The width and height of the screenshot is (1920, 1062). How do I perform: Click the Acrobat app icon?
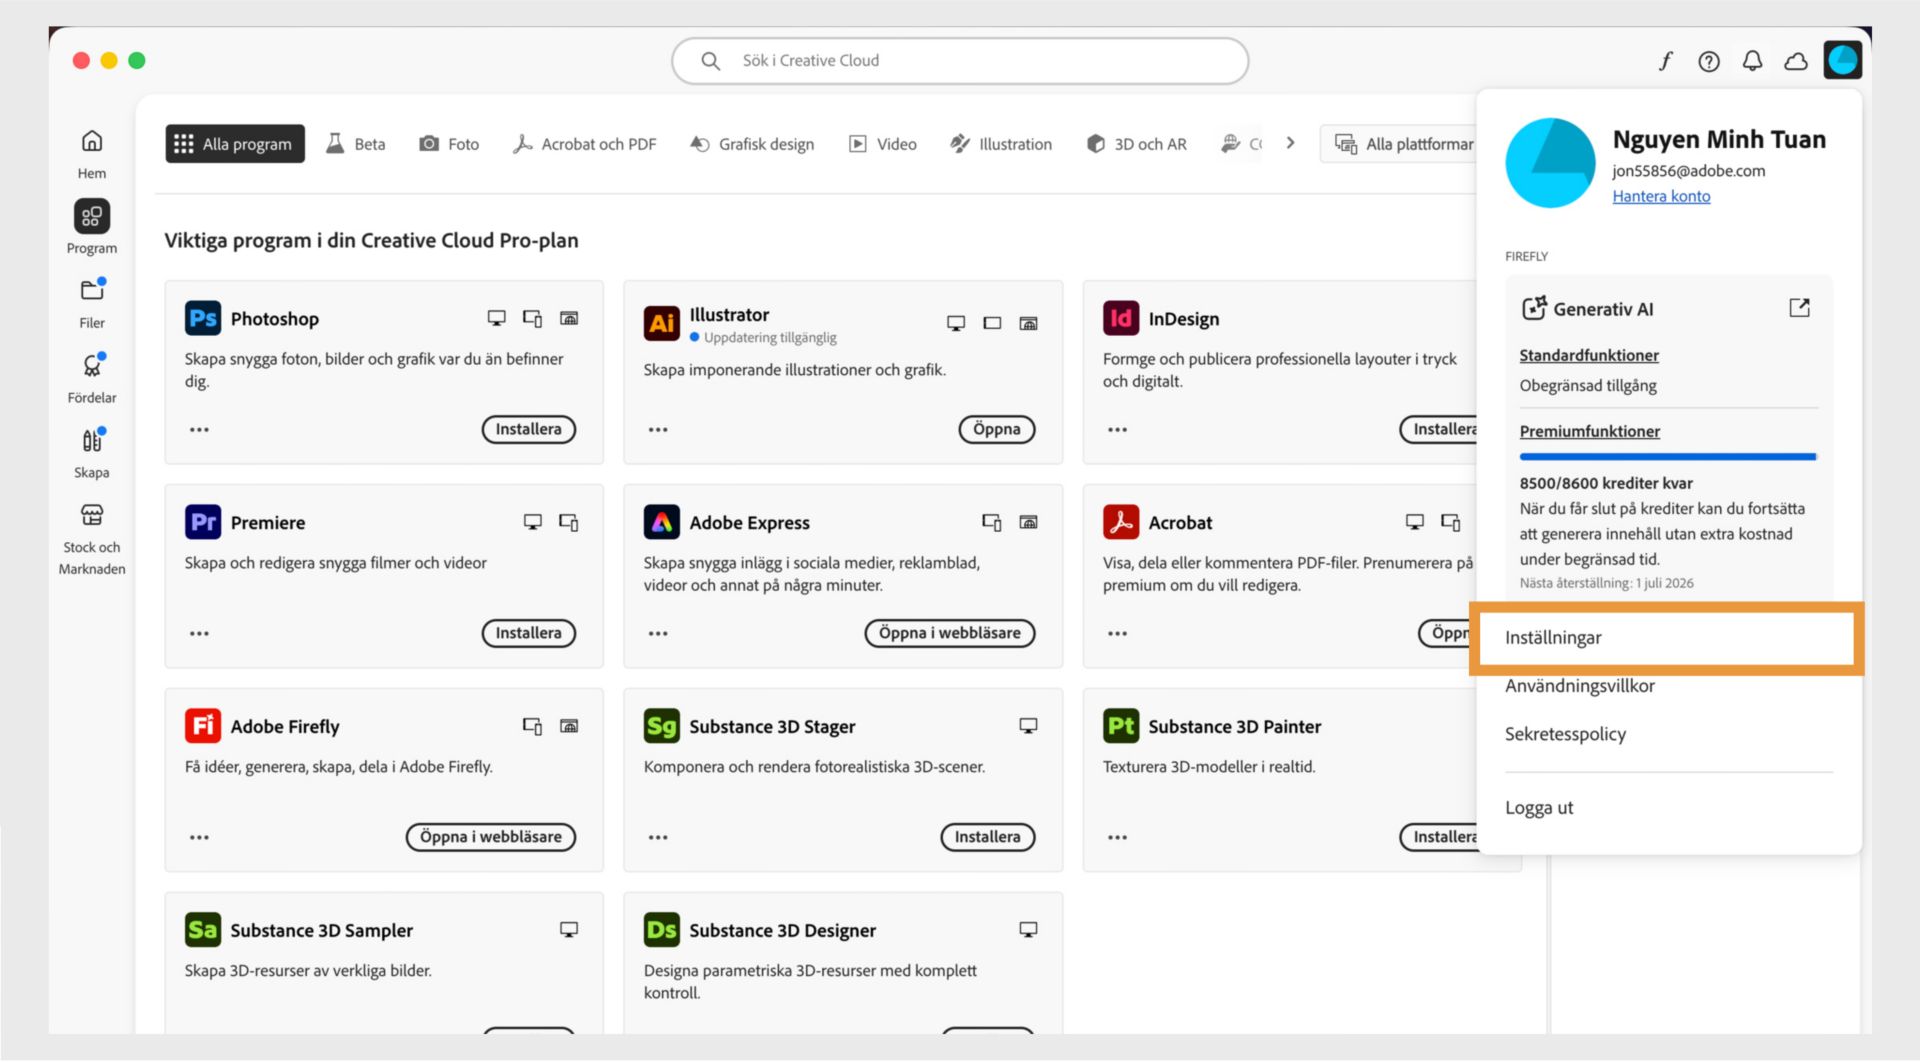(1121, 522)
